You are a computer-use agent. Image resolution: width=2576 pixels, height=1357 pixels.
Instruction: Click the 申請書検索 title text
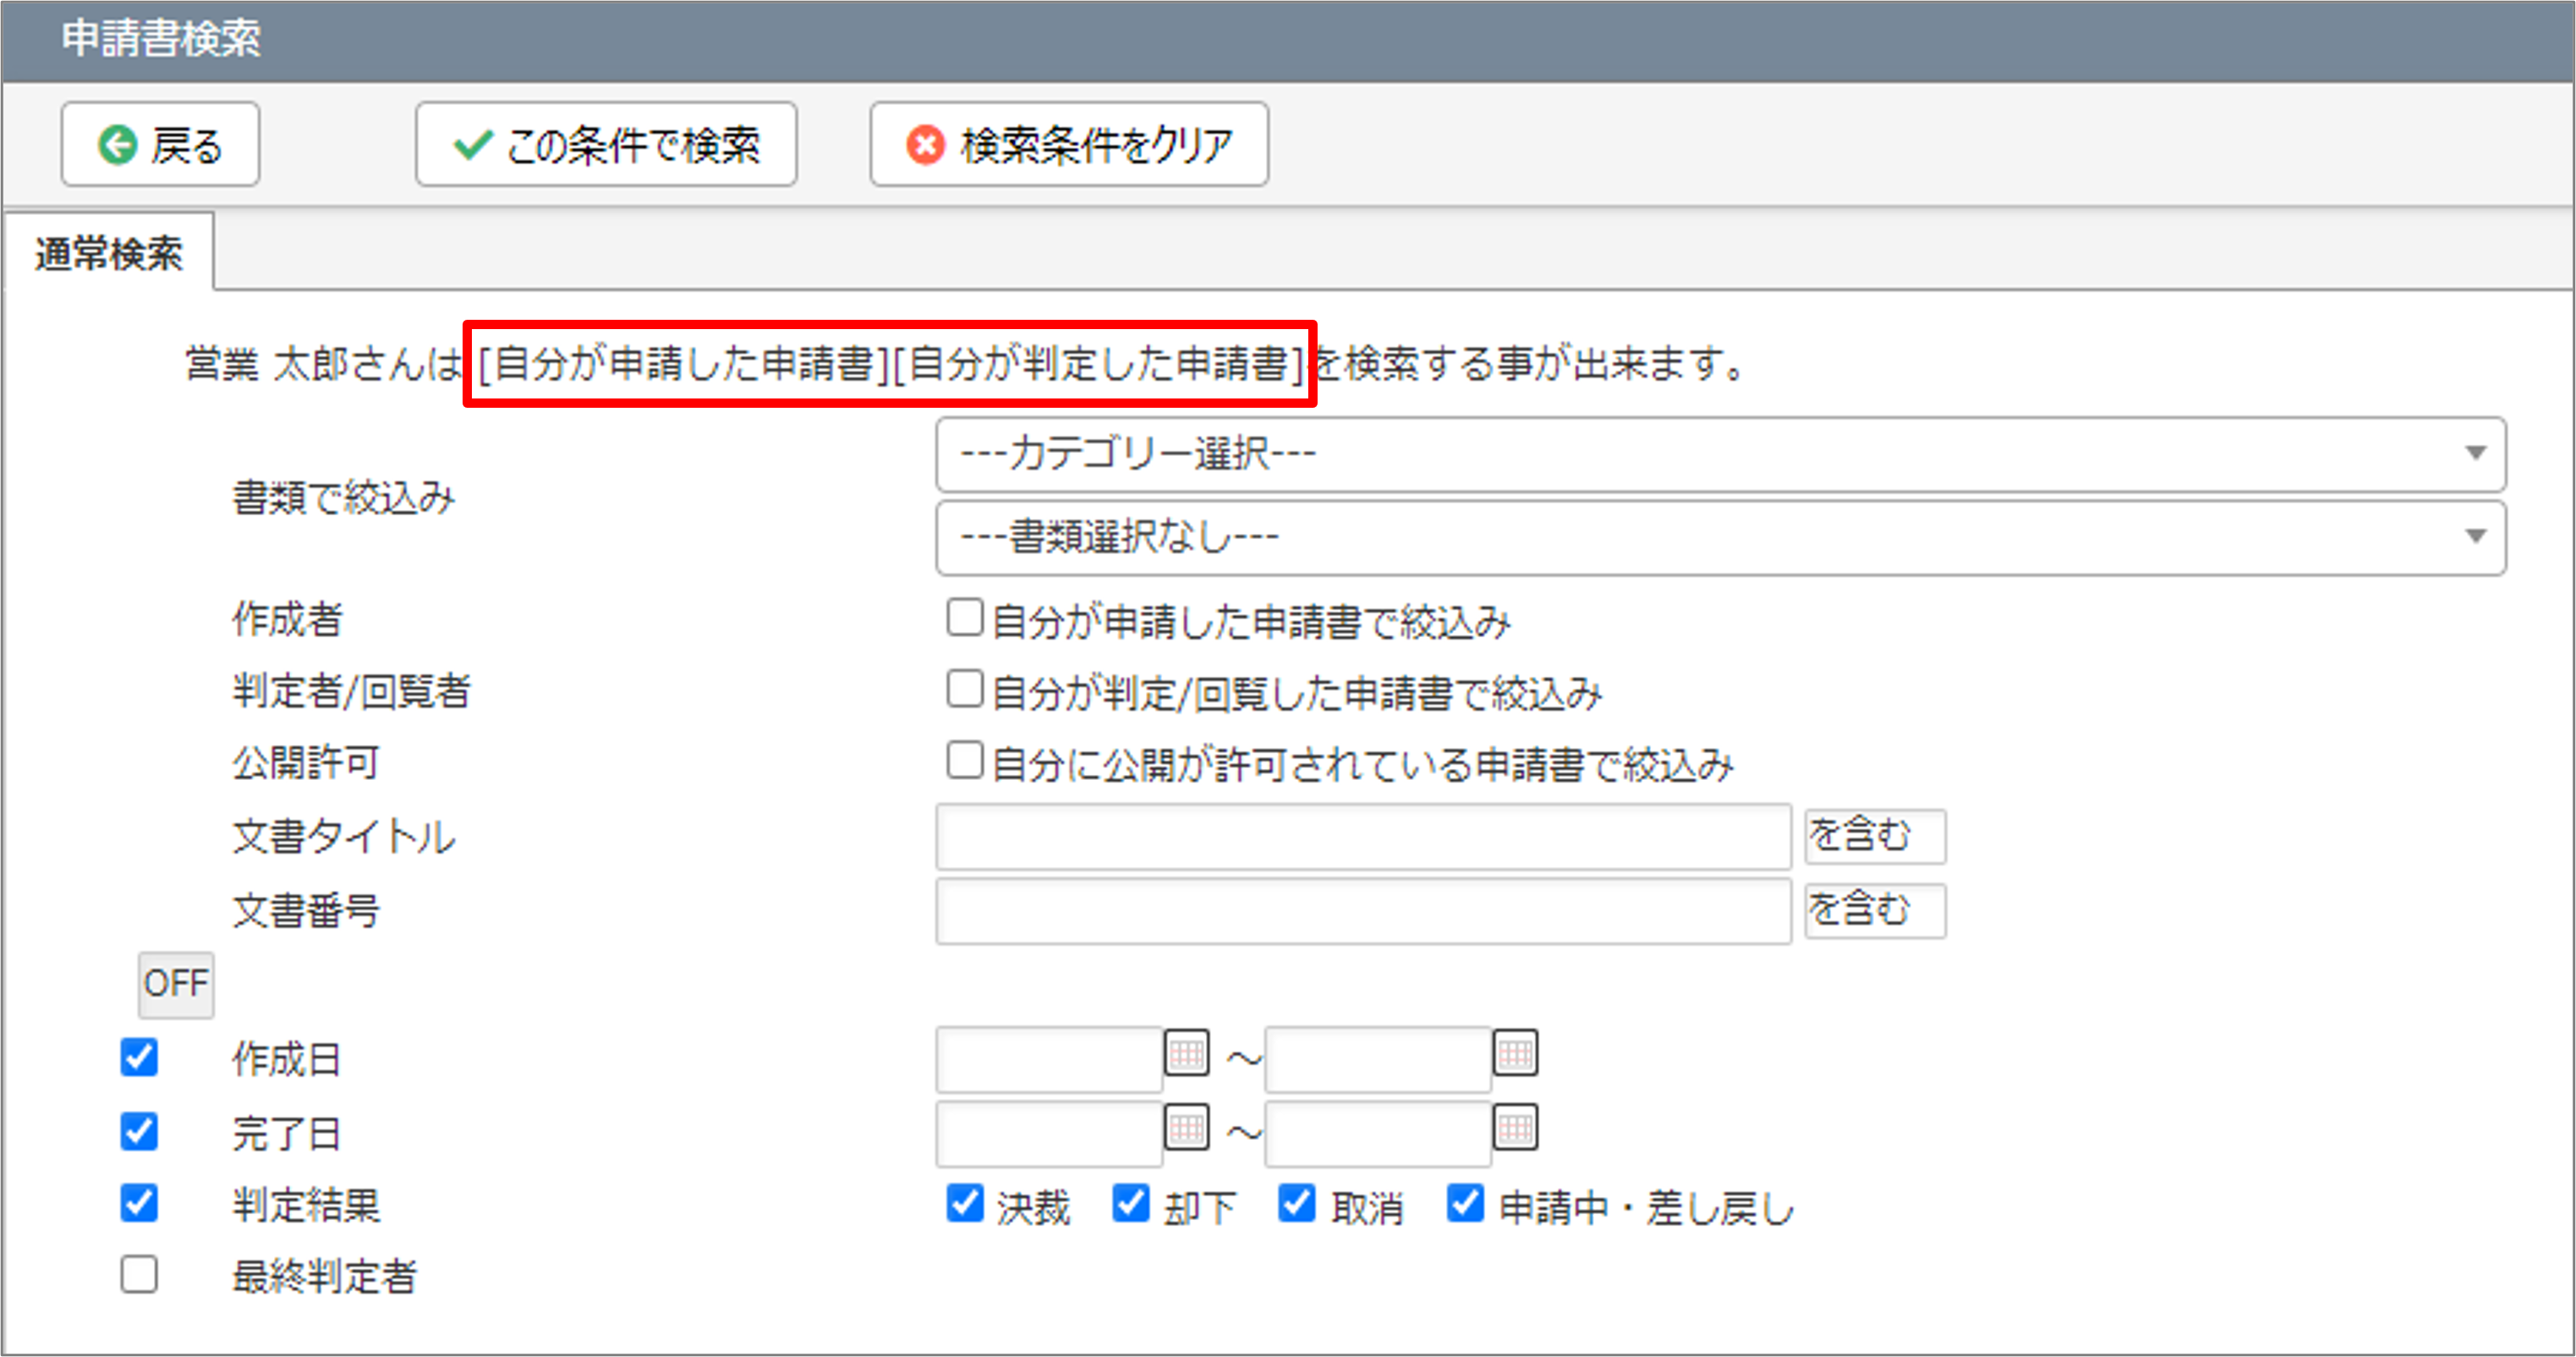click(x=161, y=39)
